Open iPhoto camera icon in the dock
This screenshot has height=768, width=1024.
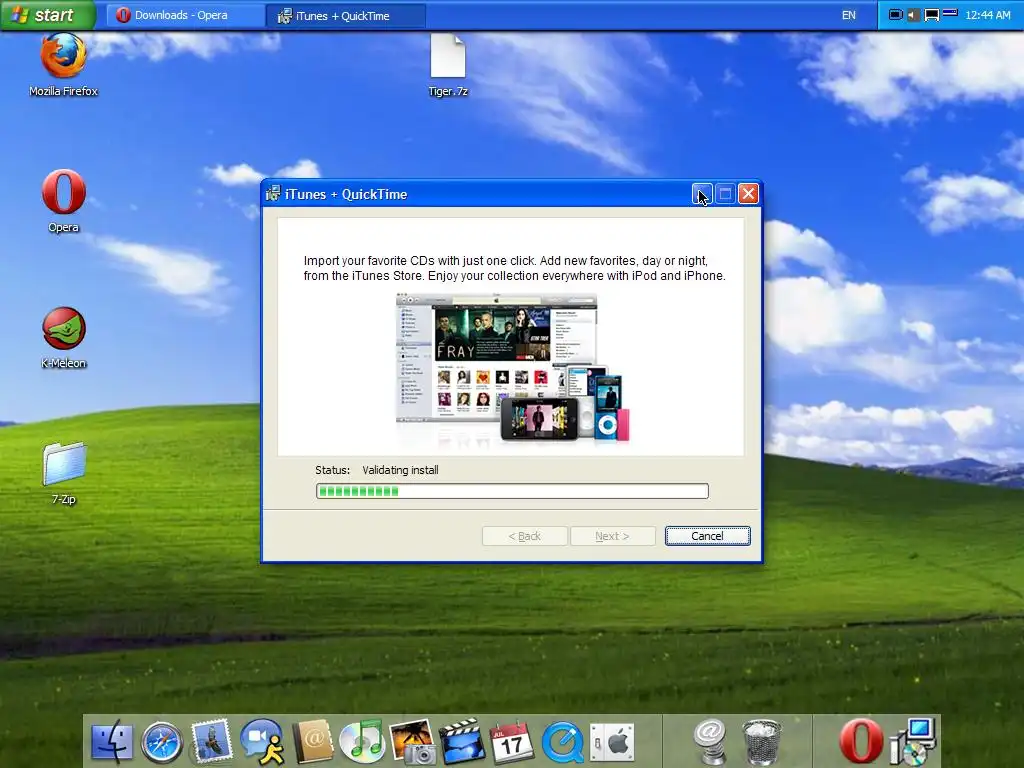(x=412, y=741)
